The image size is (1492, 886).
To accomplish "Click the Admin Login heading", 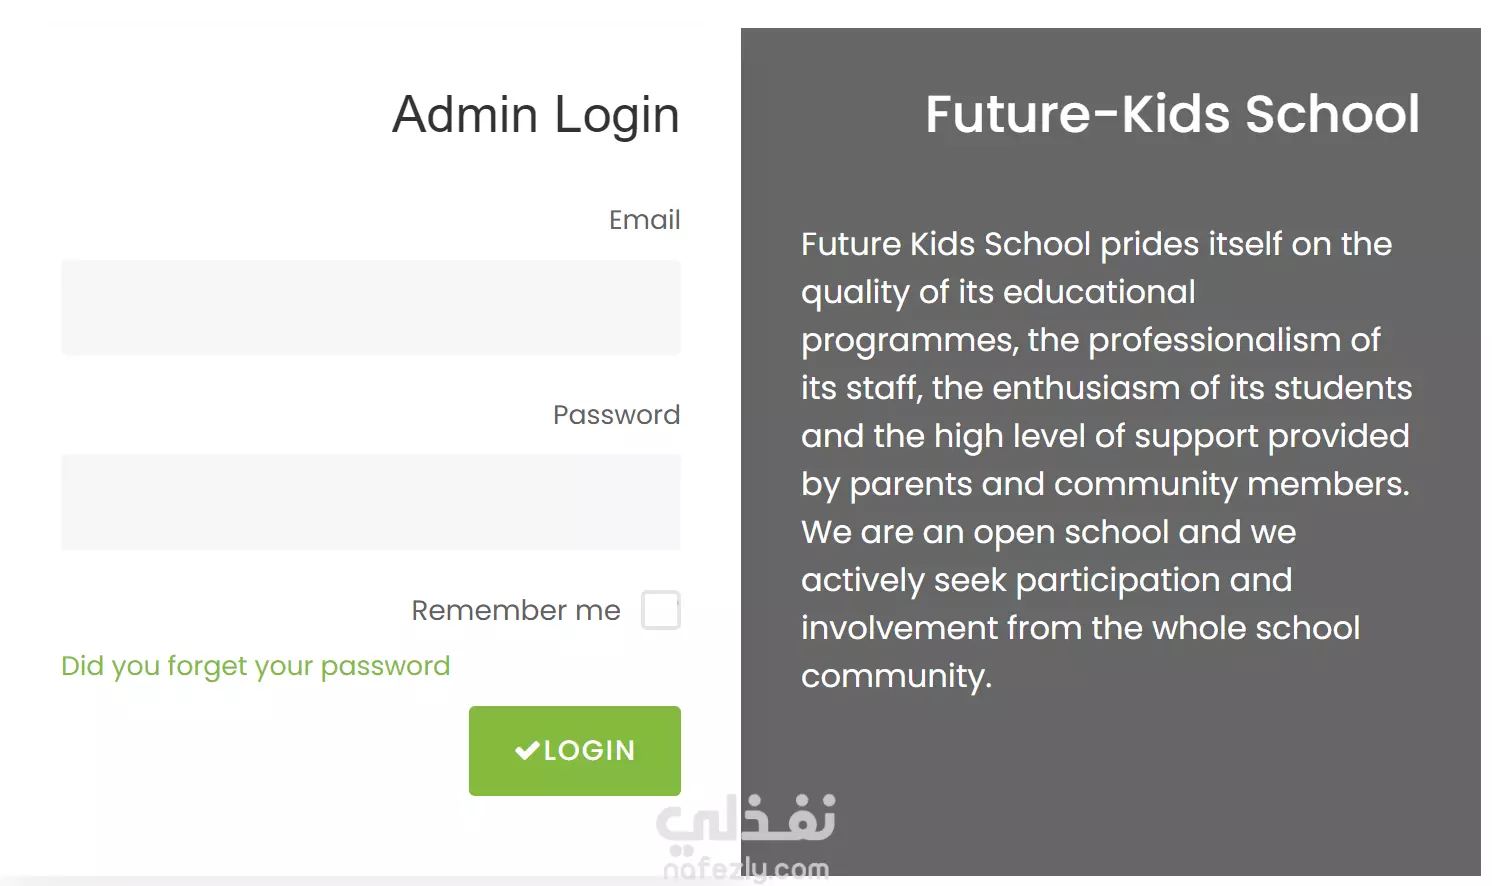I will 536,115.
